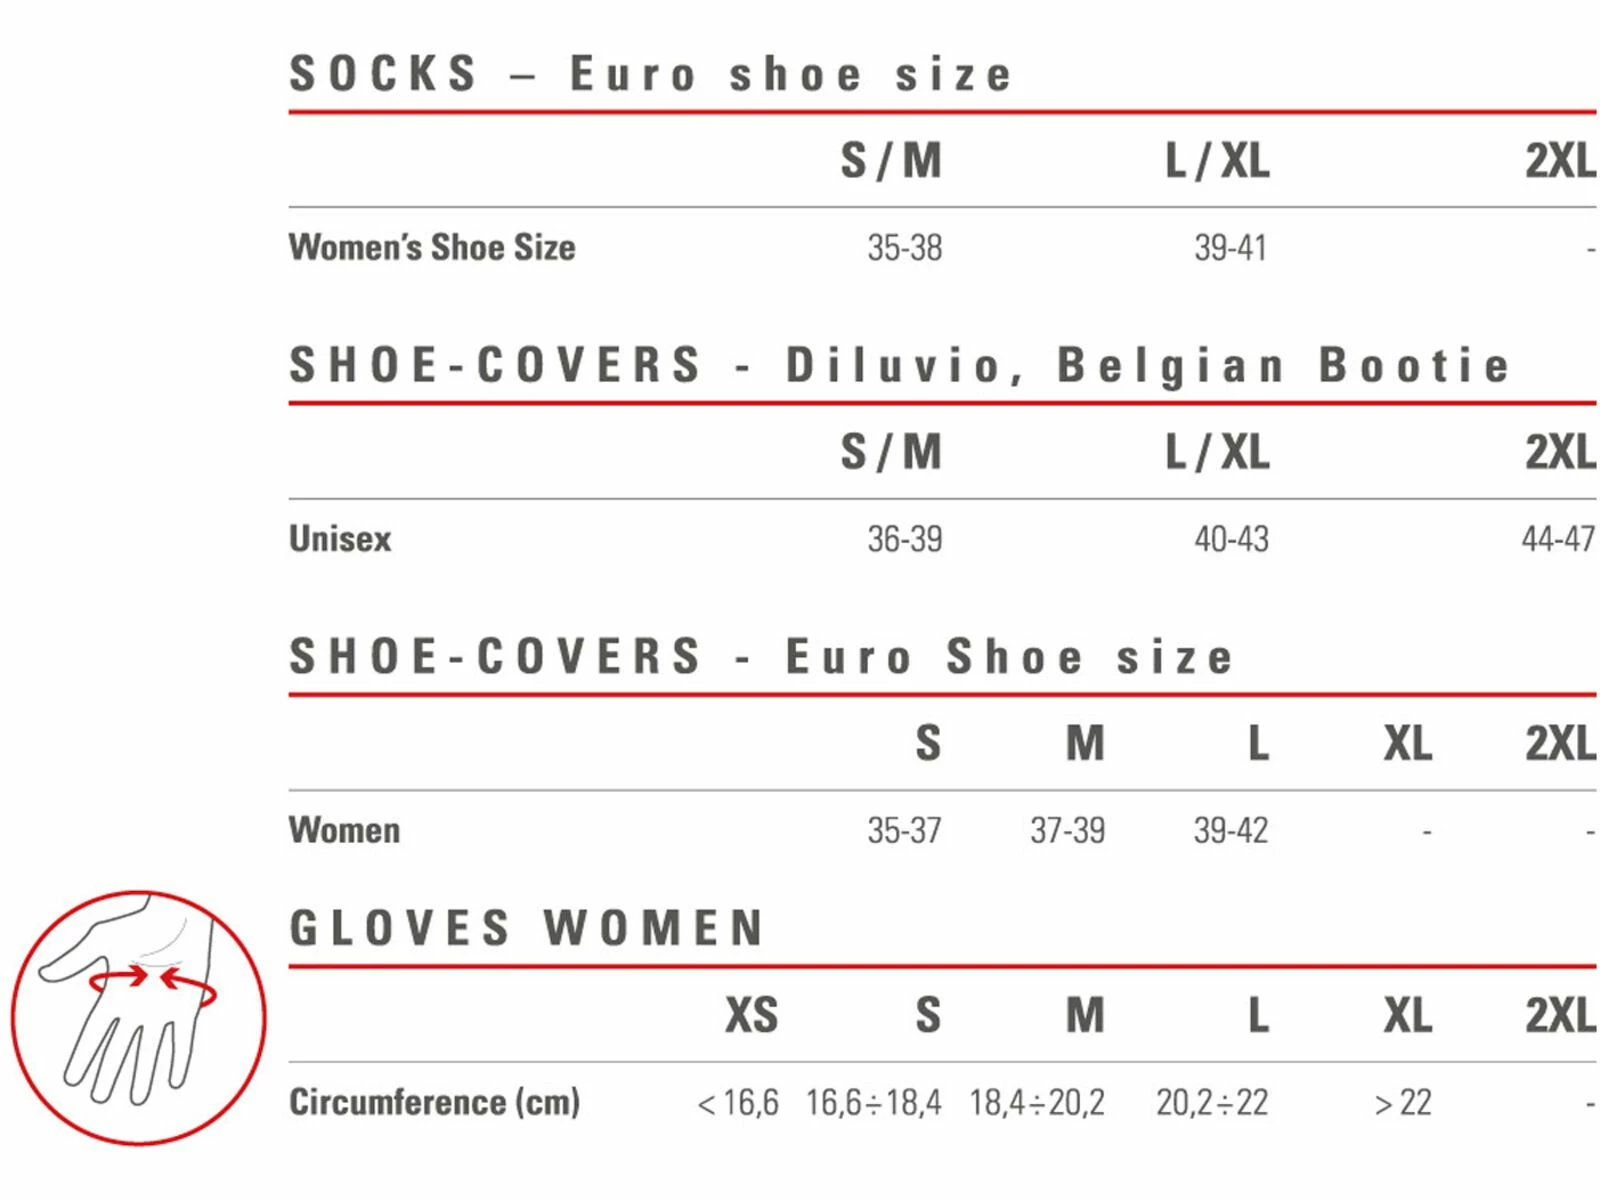
Task: Select the 37-39 women's shoe-cover size
Action: tap(1067, 831)
